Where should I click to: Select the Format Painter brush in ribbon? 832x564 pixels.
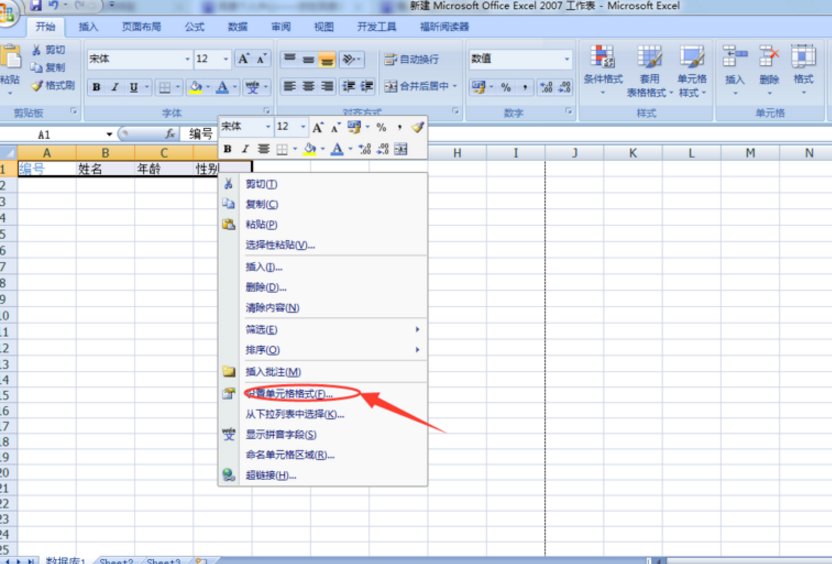pyautogui.click(x=36, y=85)
